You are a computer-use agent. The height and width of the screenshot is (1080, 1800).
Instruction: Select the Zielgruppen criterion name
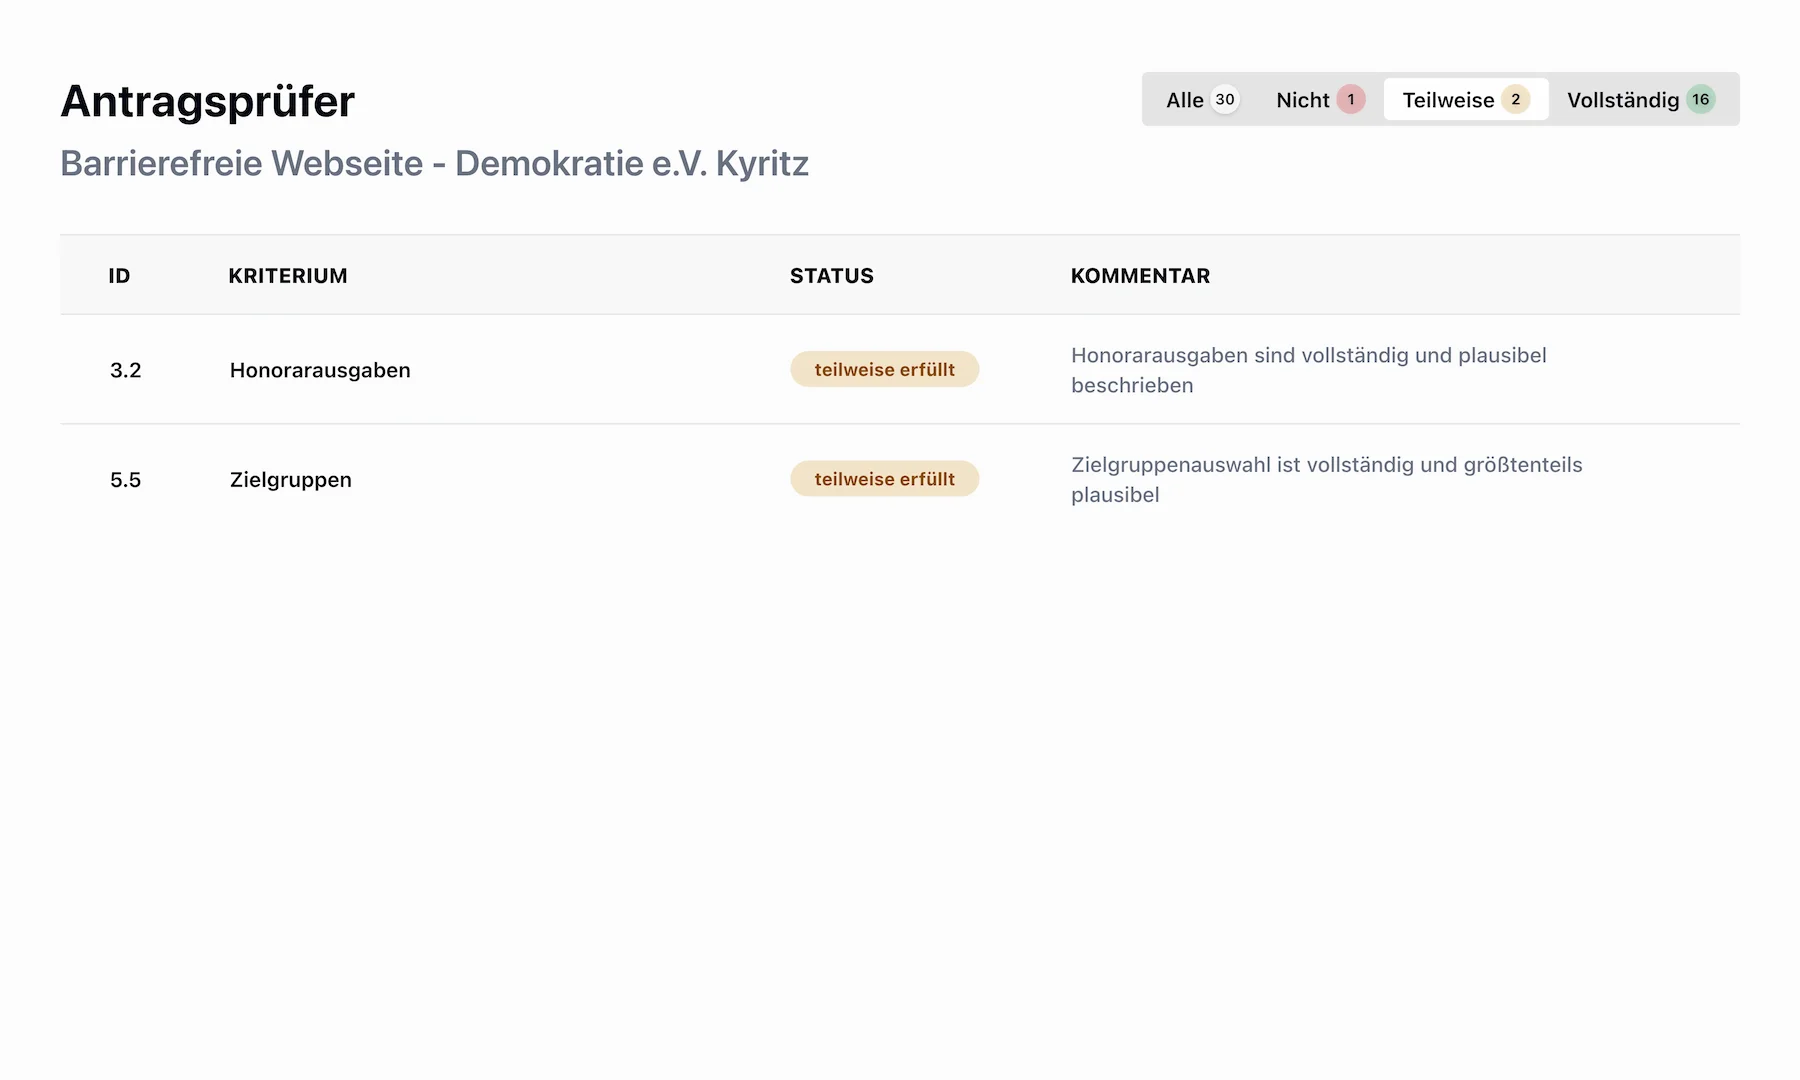pyautogui.click(x=291, y=480)
